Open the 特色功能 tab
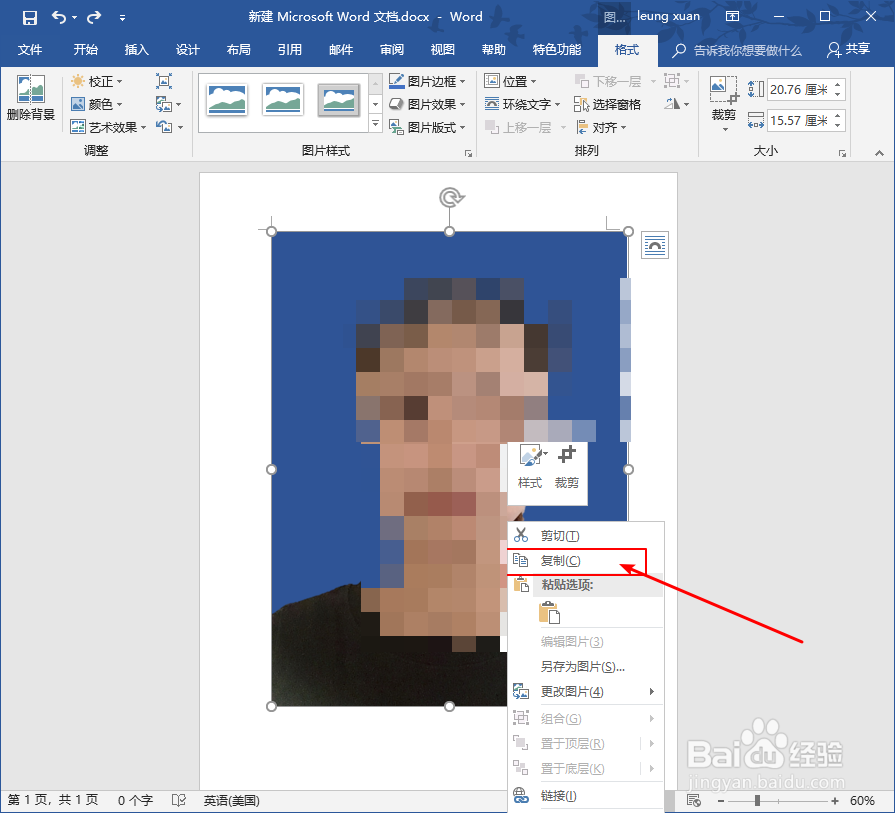 [x=557, y=50]
